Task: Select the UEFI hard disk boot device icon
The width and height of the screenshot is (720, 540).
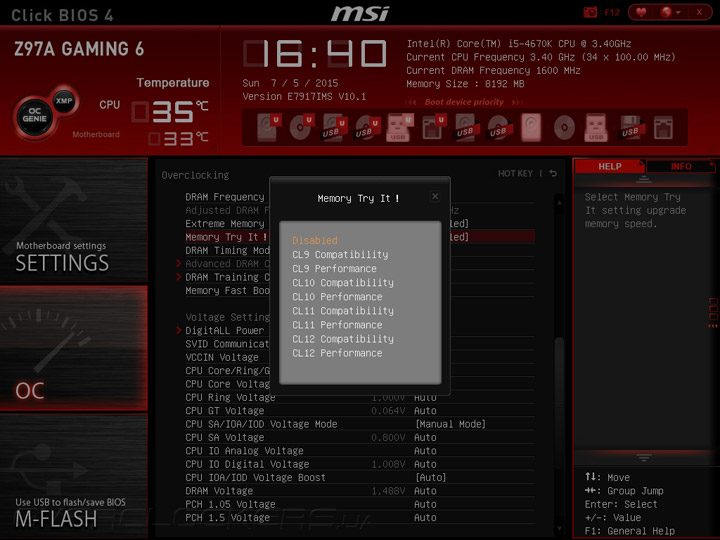Action: coord(269,127)
